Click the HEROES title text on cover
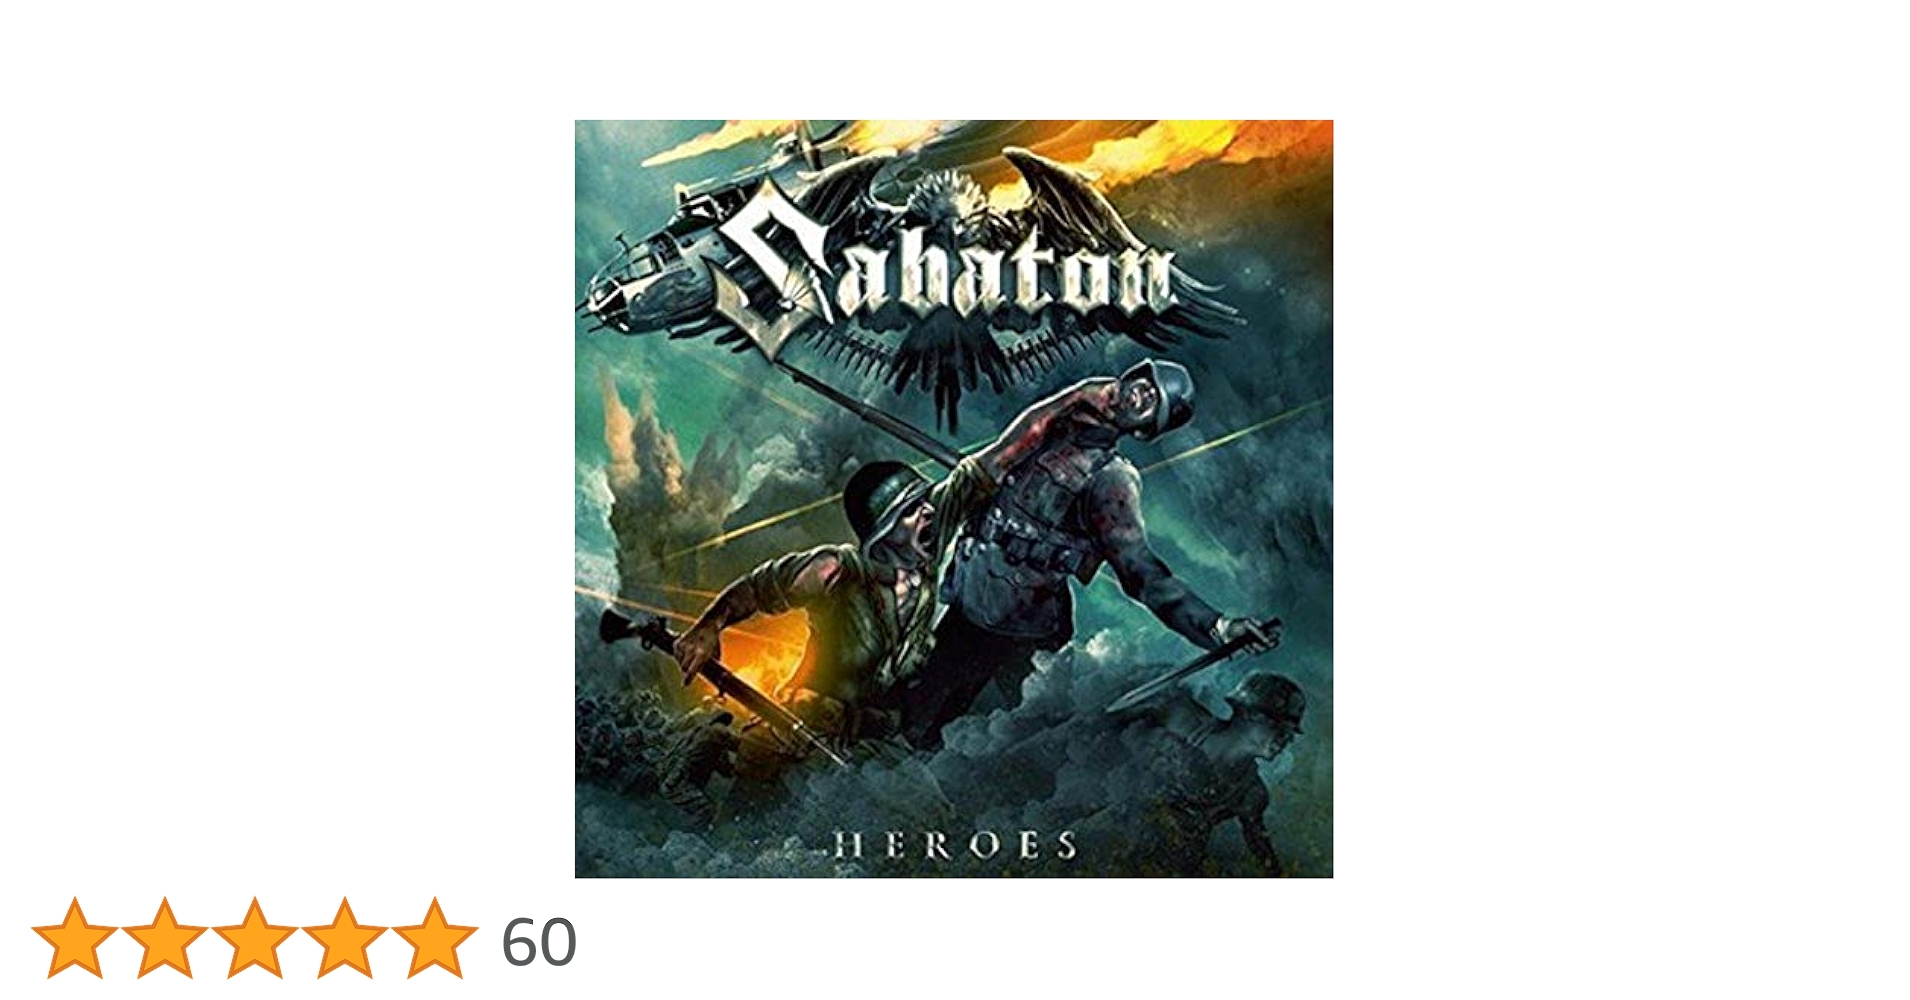1910x1000 pixels. point(955,846)
